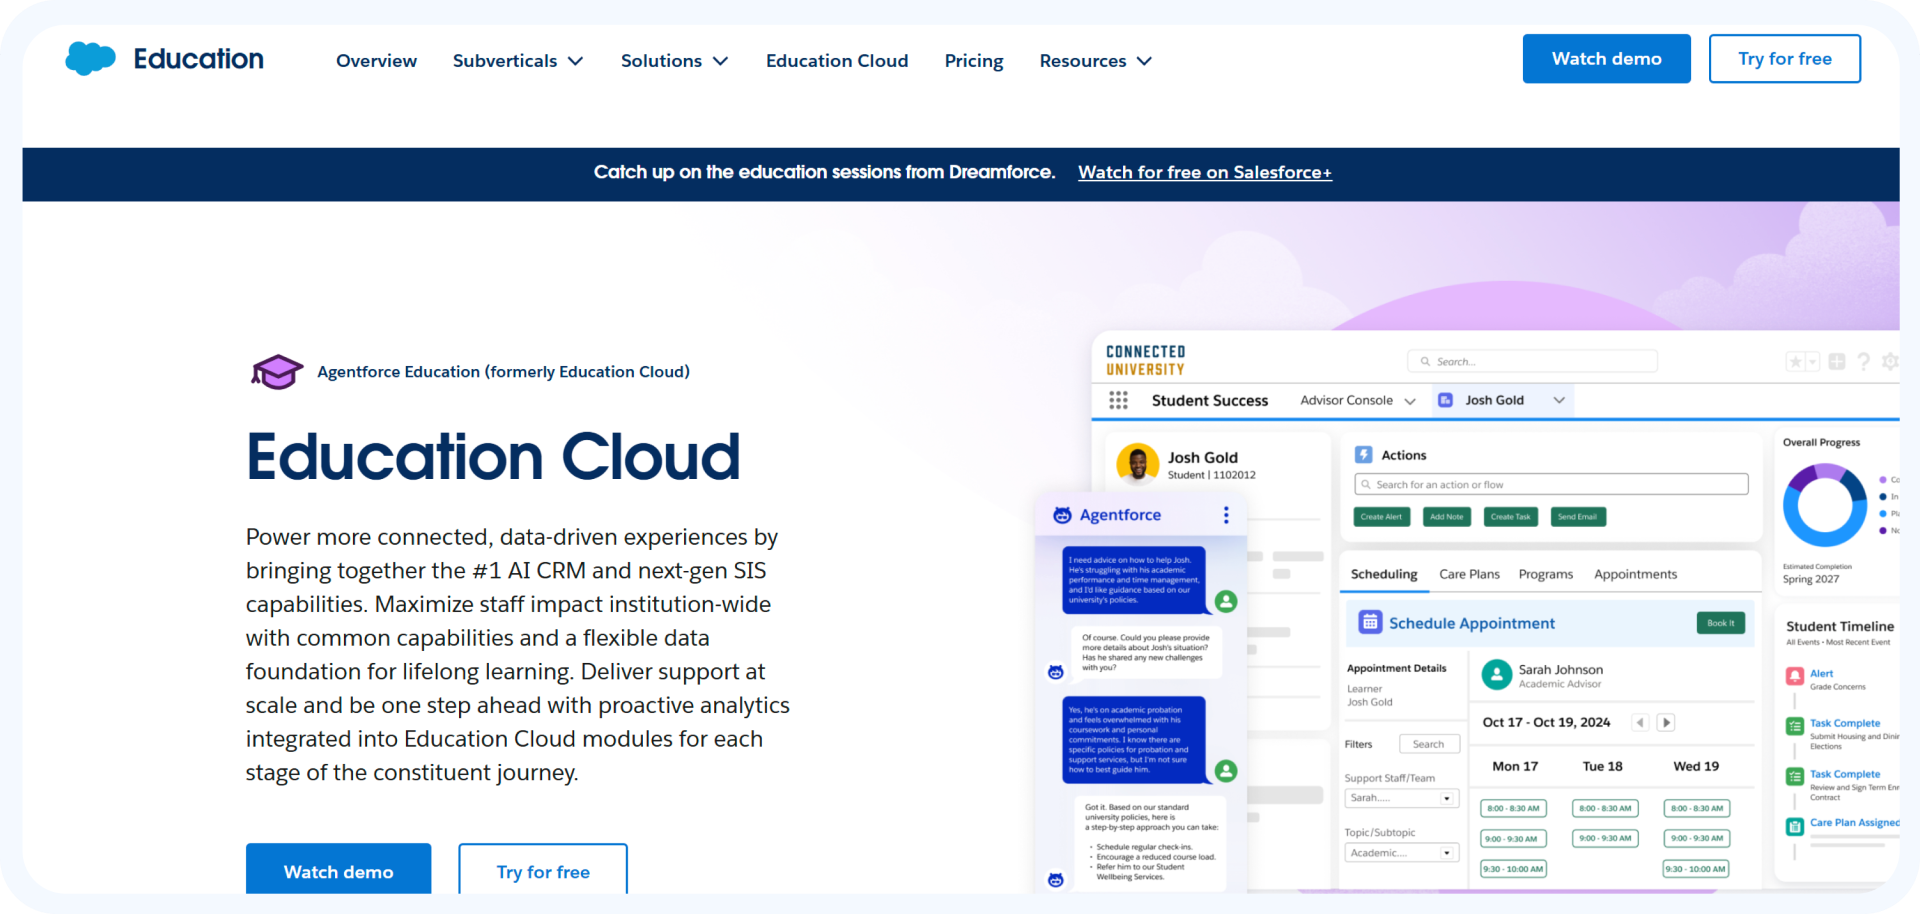Select the Appointments tab

[1635, 574]
